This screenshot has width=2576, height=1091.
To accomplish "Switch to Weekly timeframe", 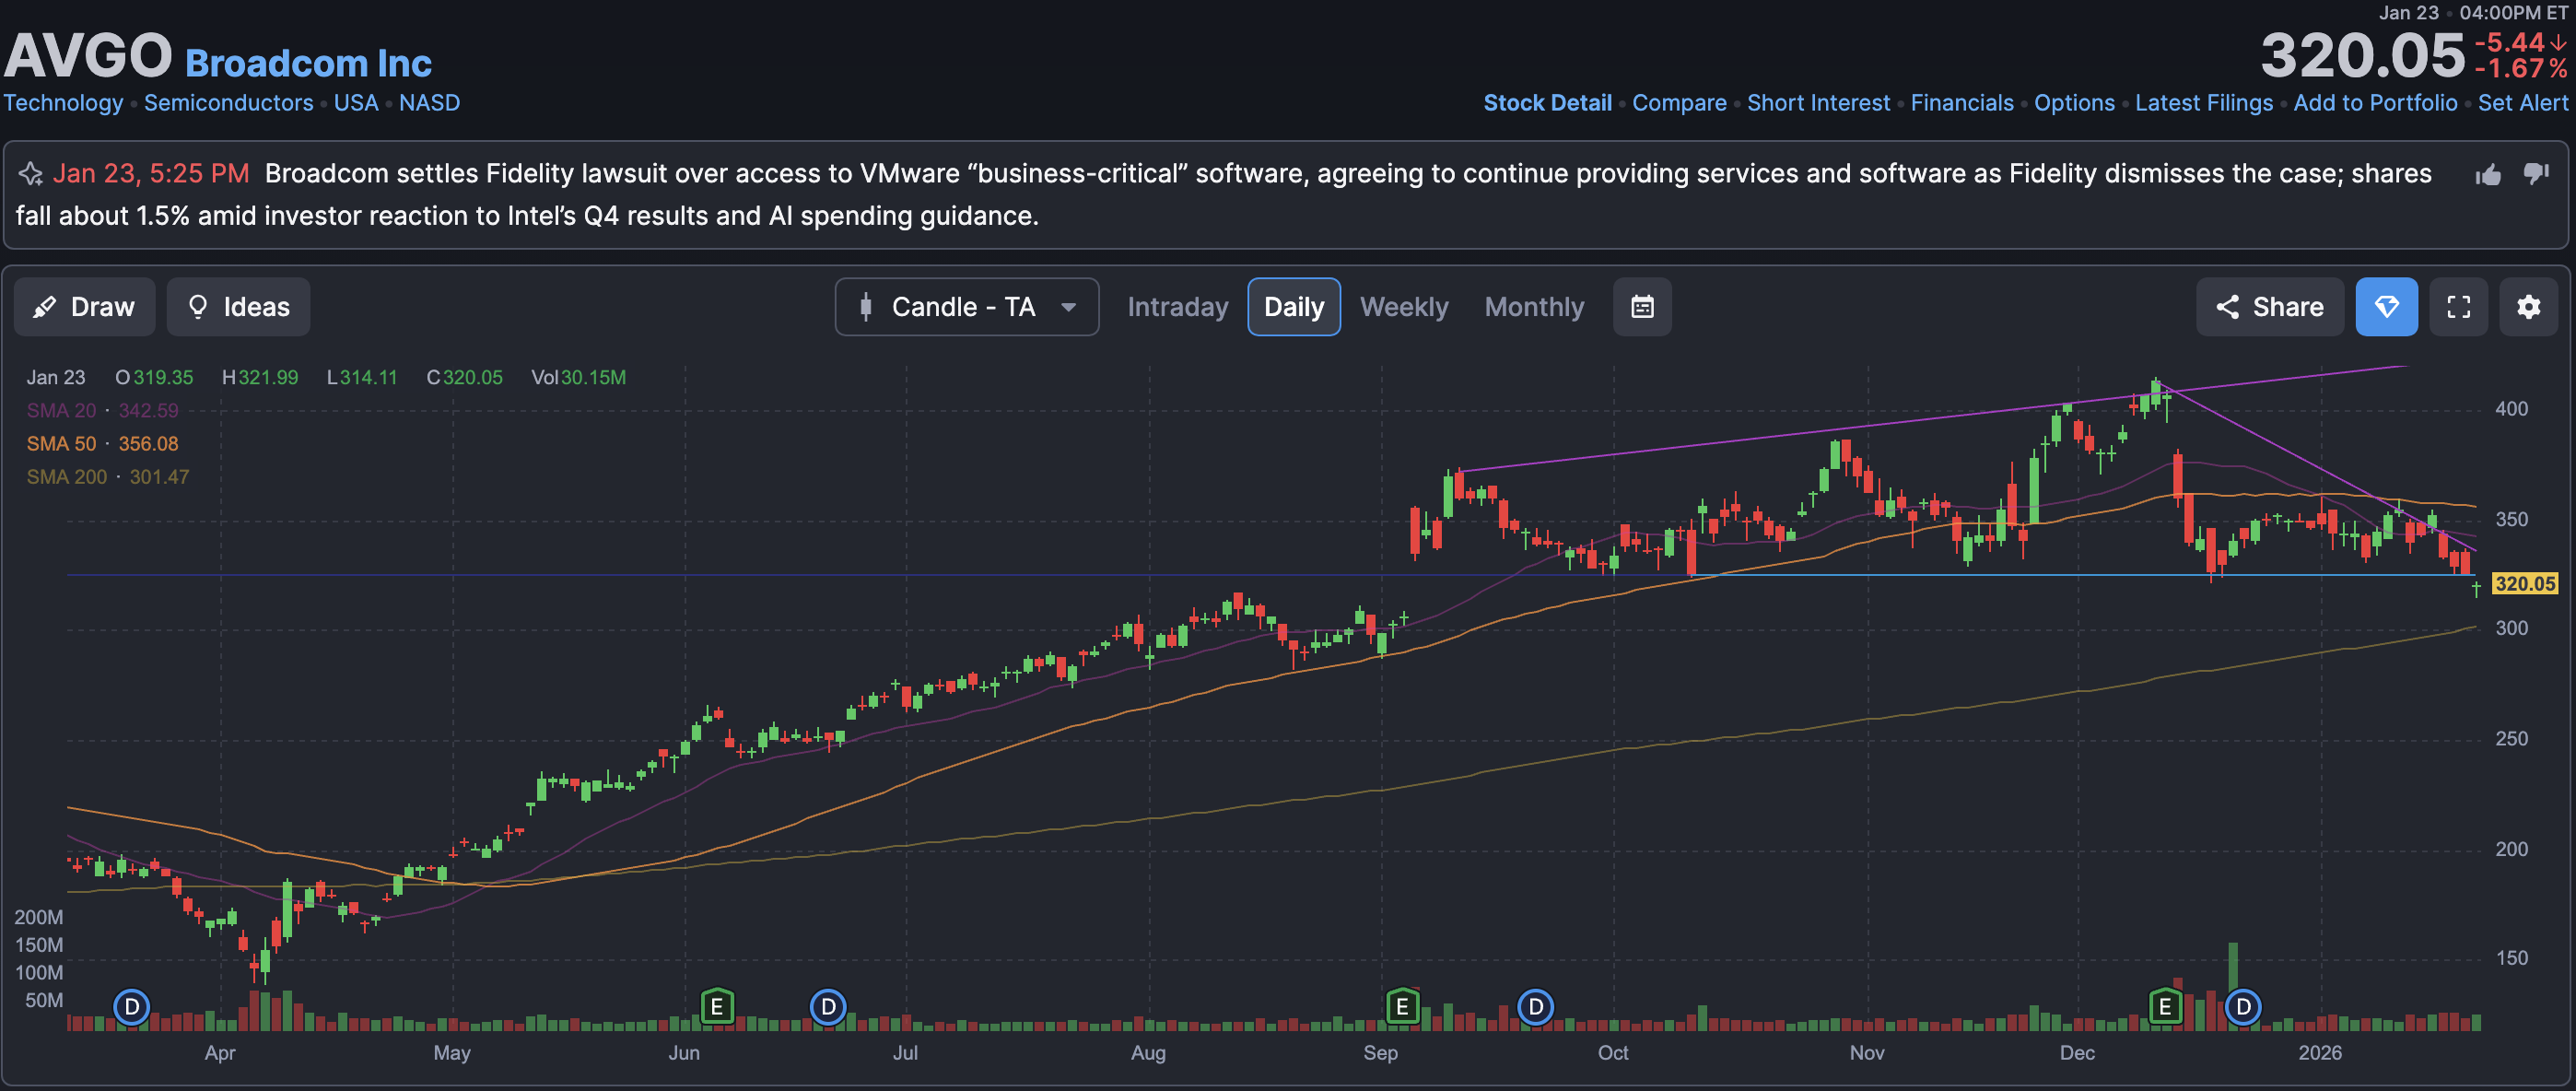I will (x=1403, y=307).
